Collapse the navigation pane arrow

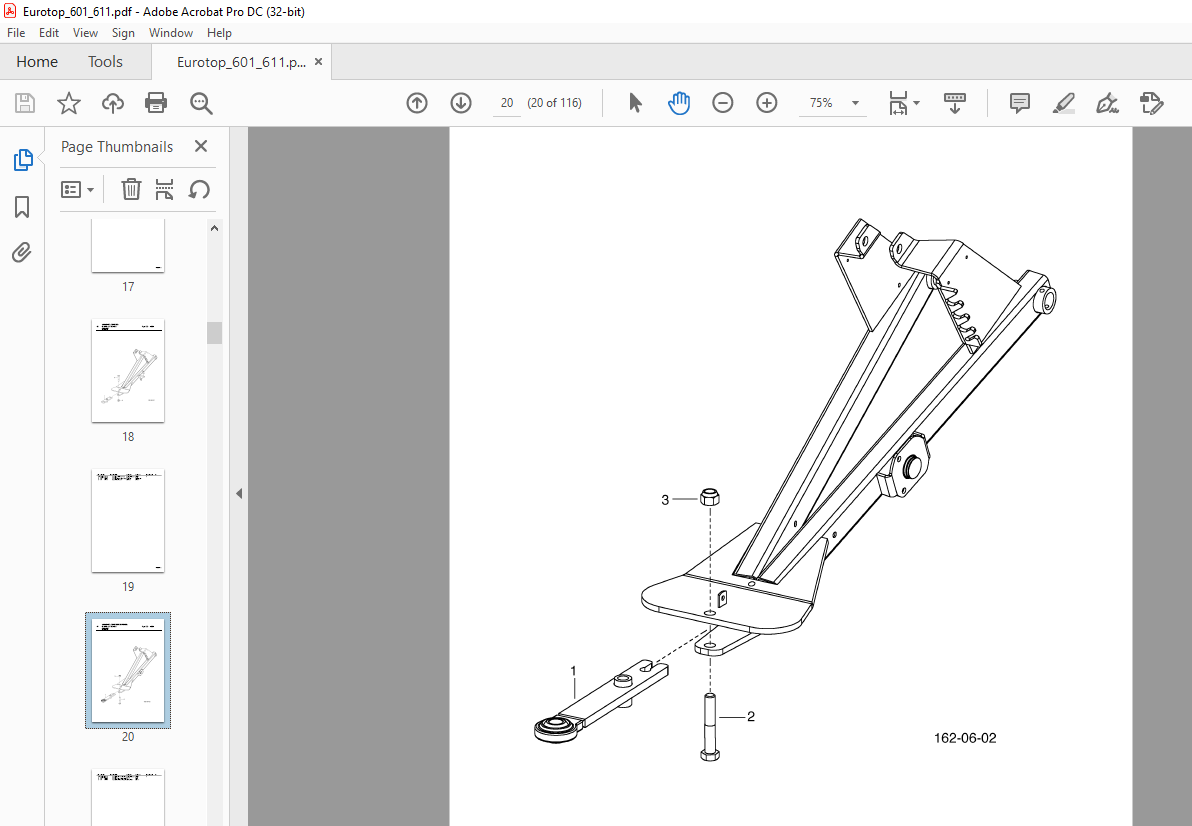(239, 493)
